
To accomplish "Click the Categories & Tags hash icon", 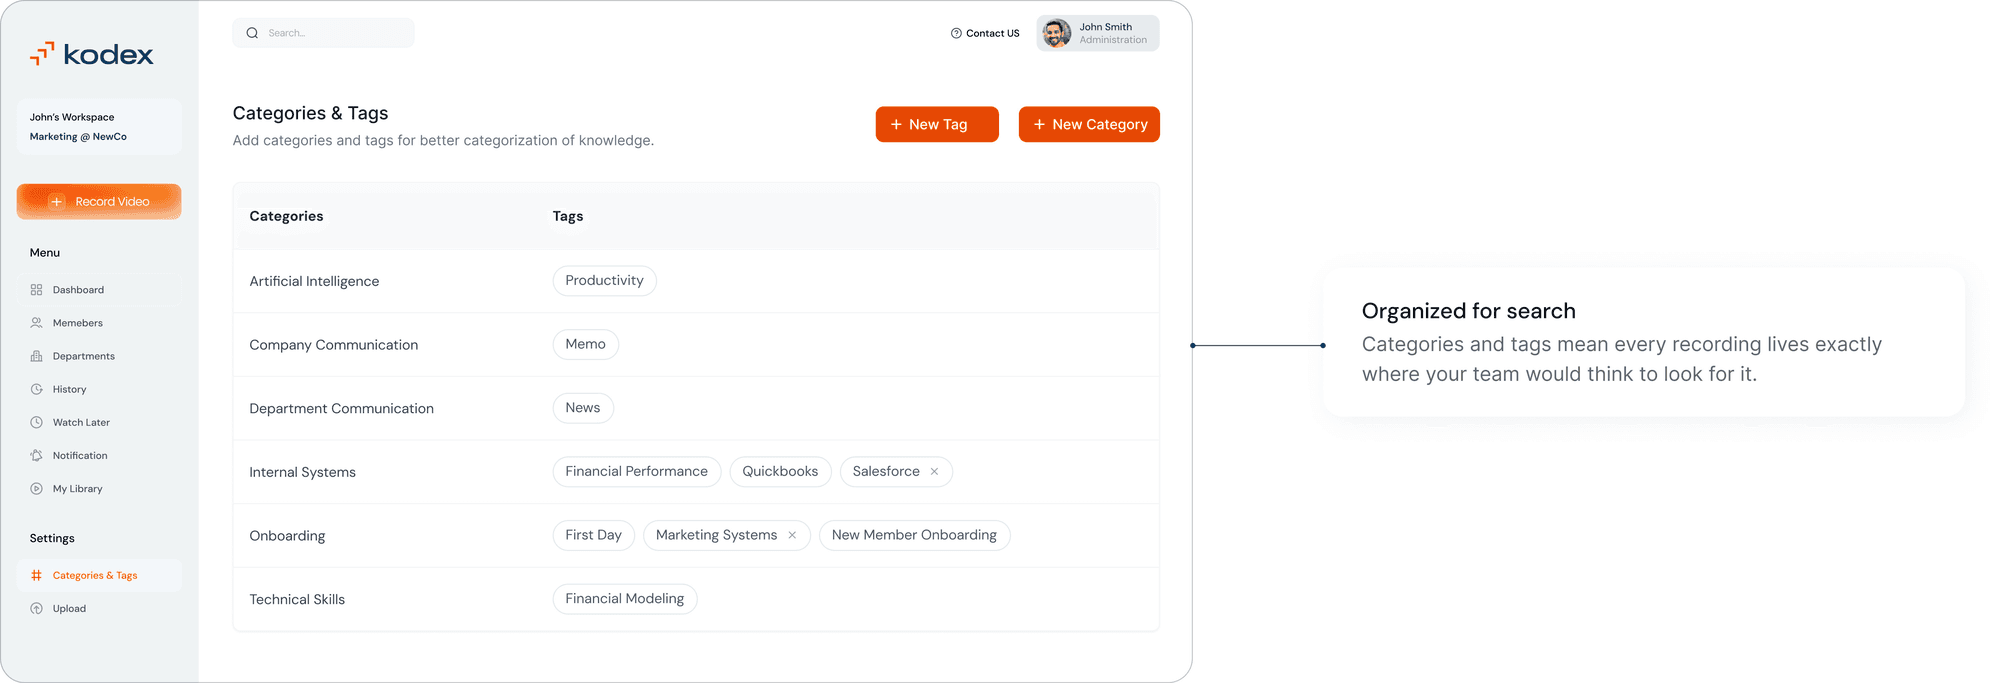I will 36,575.
